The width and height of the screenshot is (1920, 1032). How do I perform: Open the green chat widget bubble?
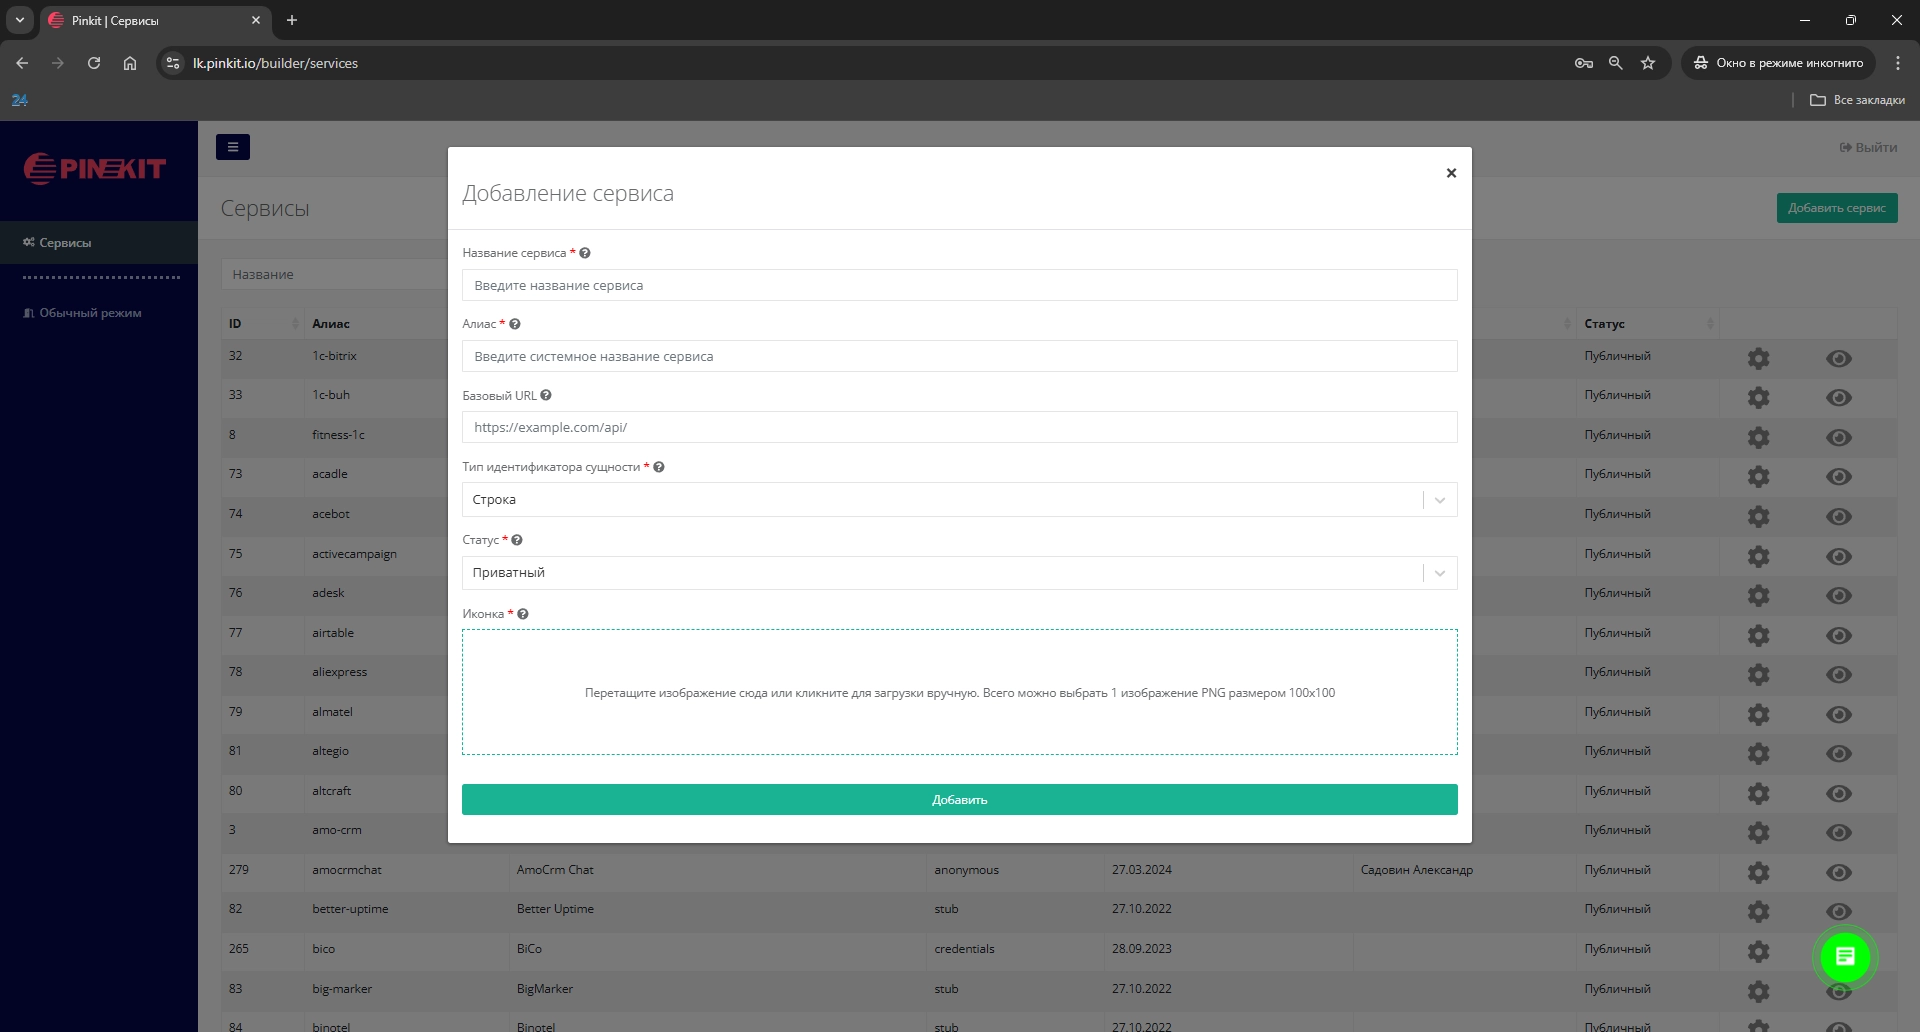[1845, 957]
